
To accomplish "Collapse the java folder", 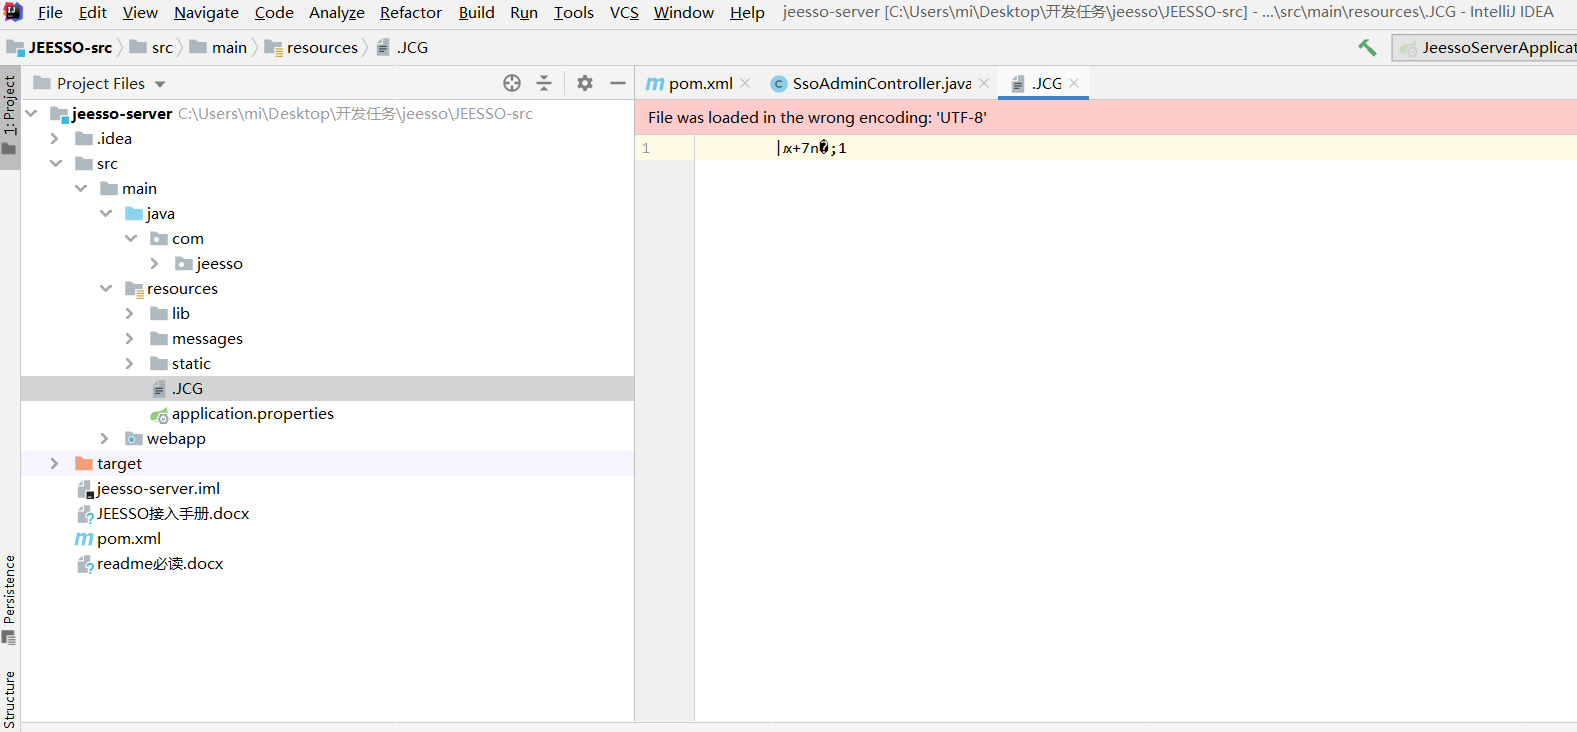I will [106, 214].
